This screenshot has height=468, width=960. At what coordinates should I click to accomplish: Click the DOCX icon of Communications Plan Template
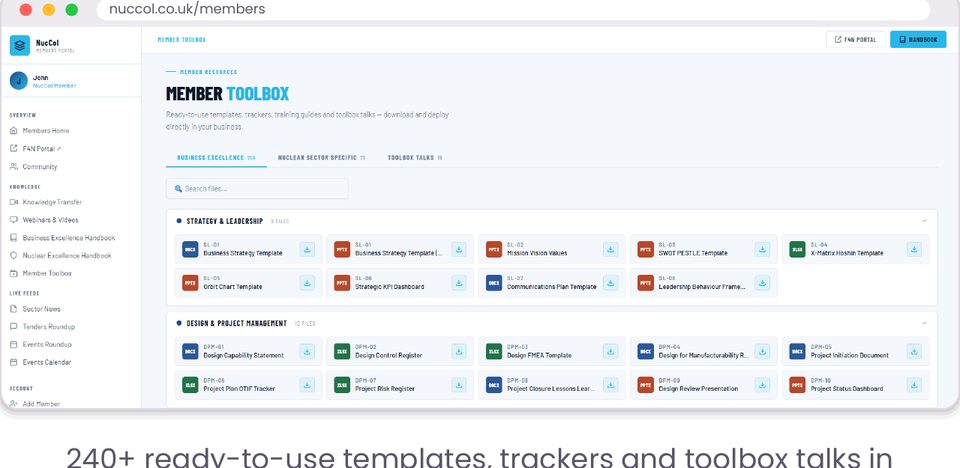(x=493, y=283)
